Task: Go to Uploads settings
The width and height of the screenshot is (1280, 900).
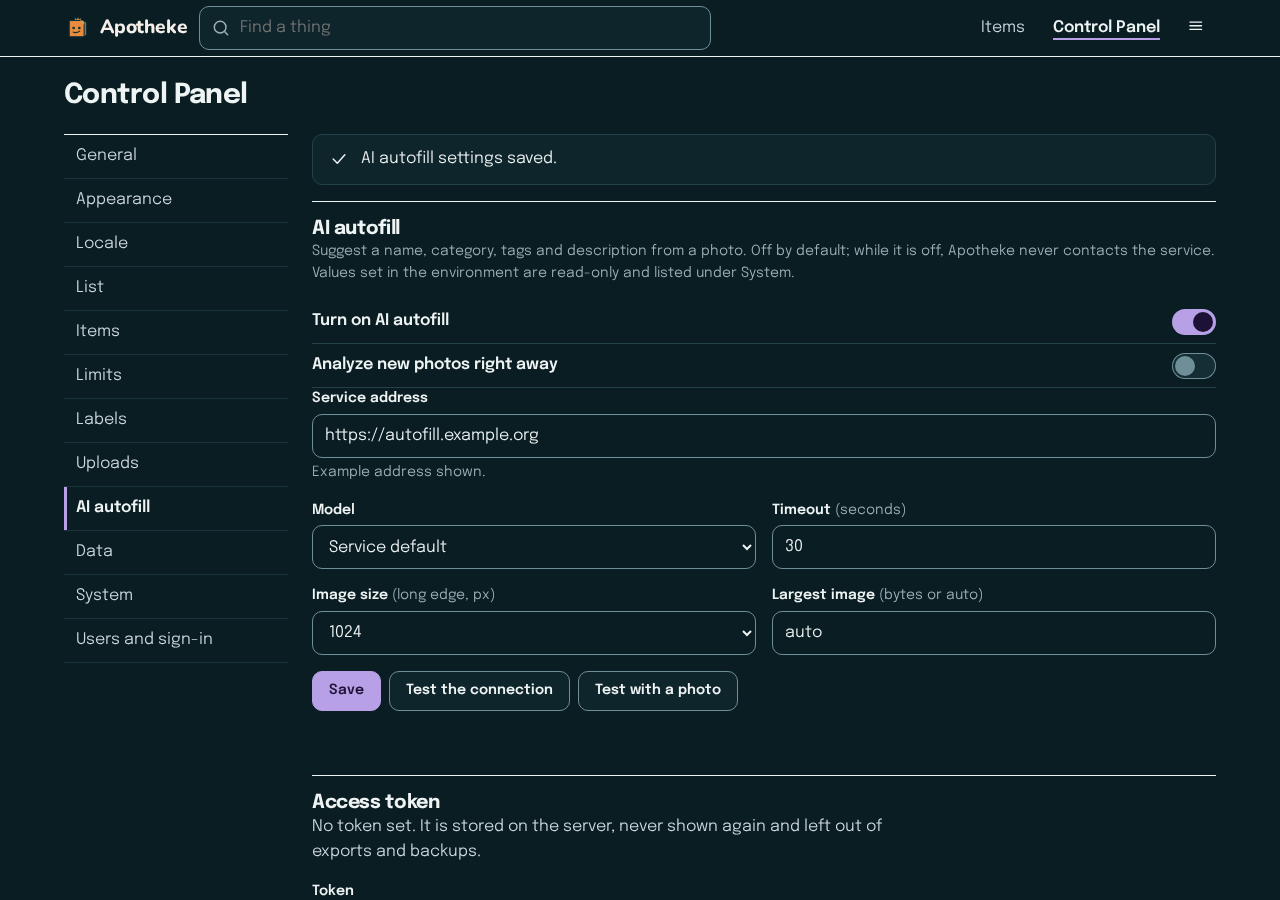Action: pyautogui.click(x=176, y=464)
